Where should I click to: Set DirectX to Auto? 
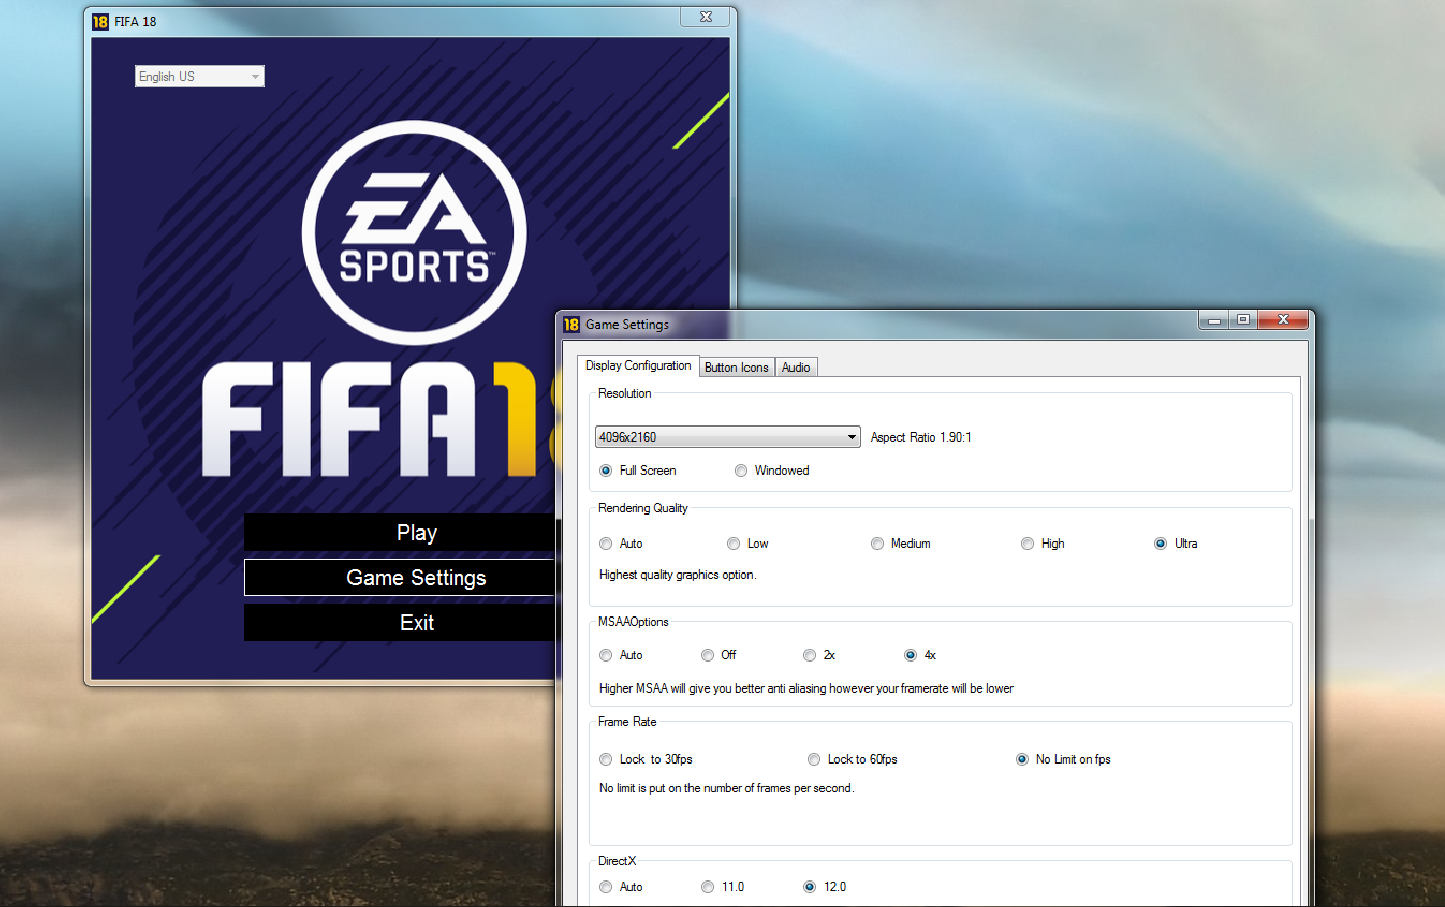pos(605,887)
